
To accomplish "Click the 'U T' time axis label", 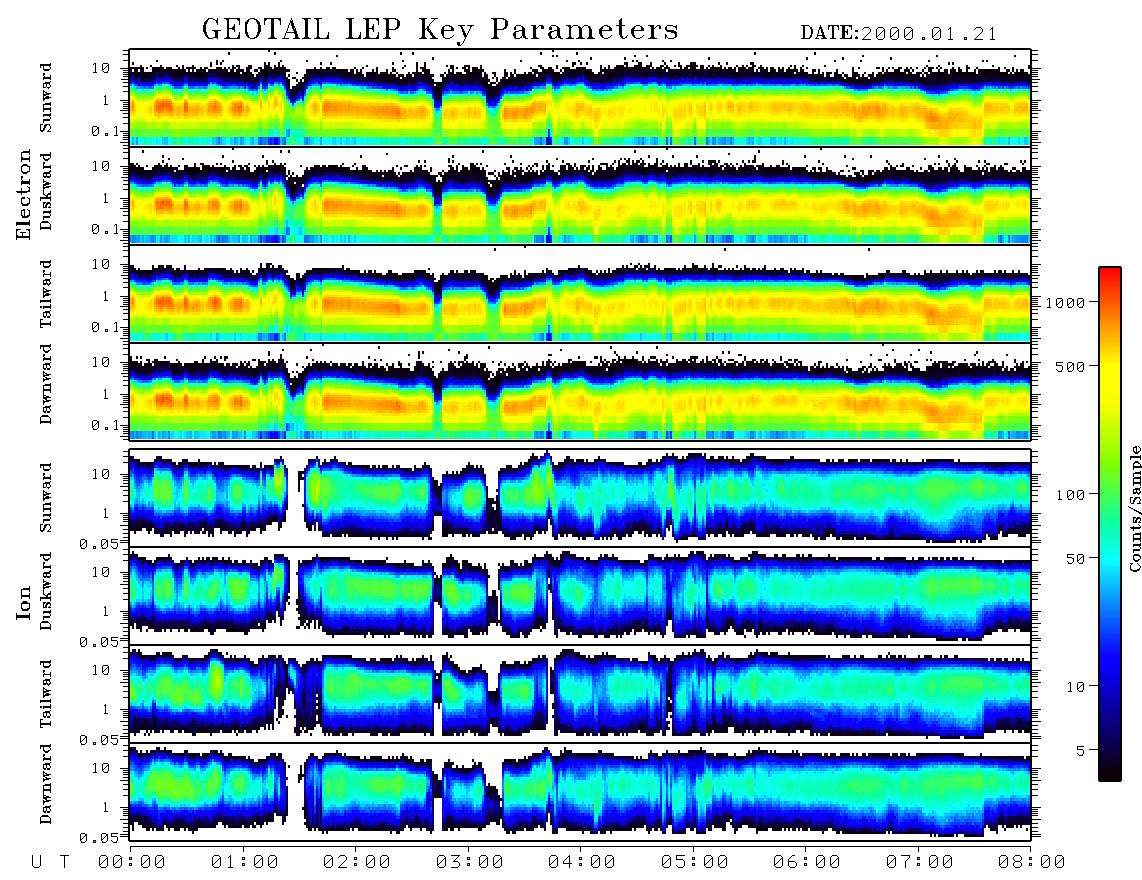I will point(51,863).
